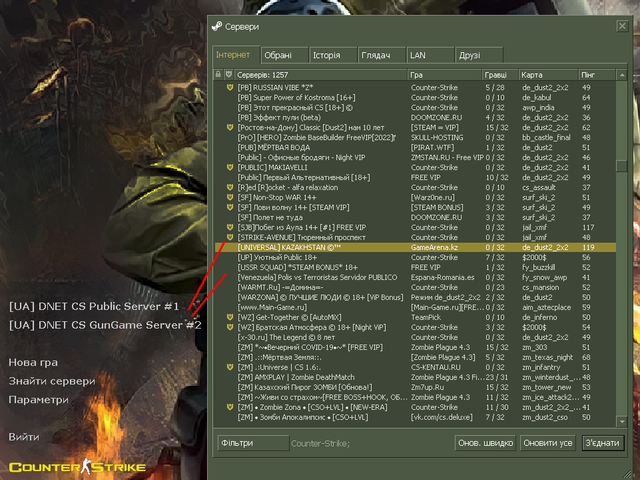Sort servers by Гра column
Image resolution: width=640 pixels, height=480 pixels.
tap(444, 75)
